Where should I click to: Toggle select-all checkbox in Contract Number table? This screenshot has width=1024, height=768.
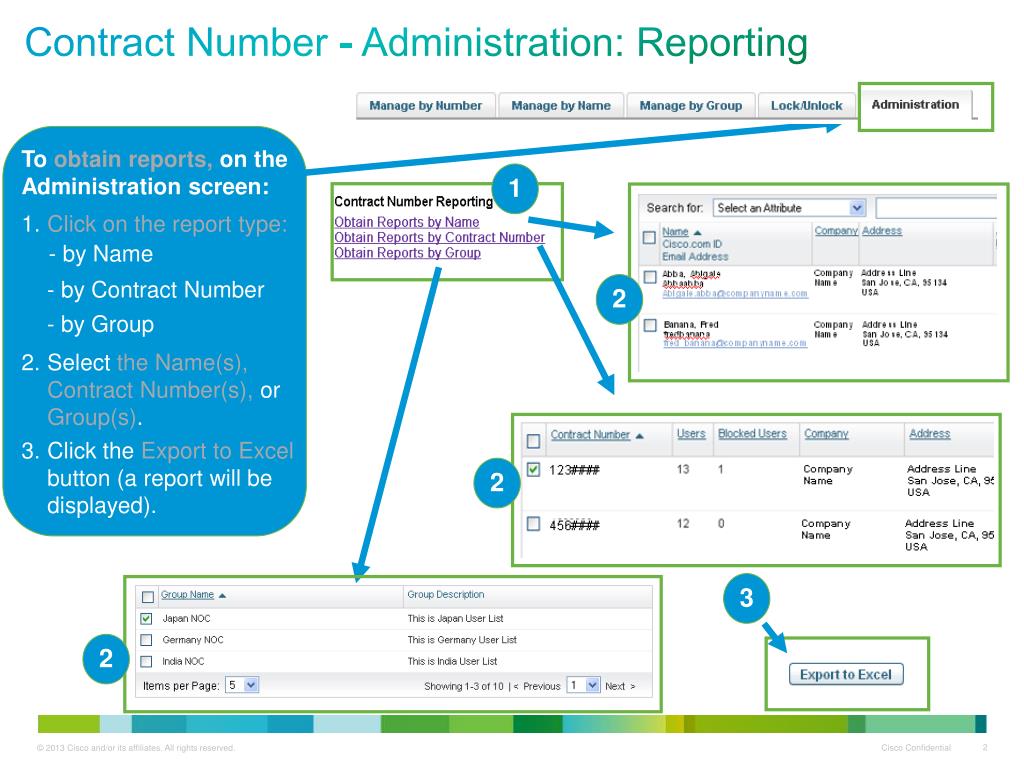[534, 441]
